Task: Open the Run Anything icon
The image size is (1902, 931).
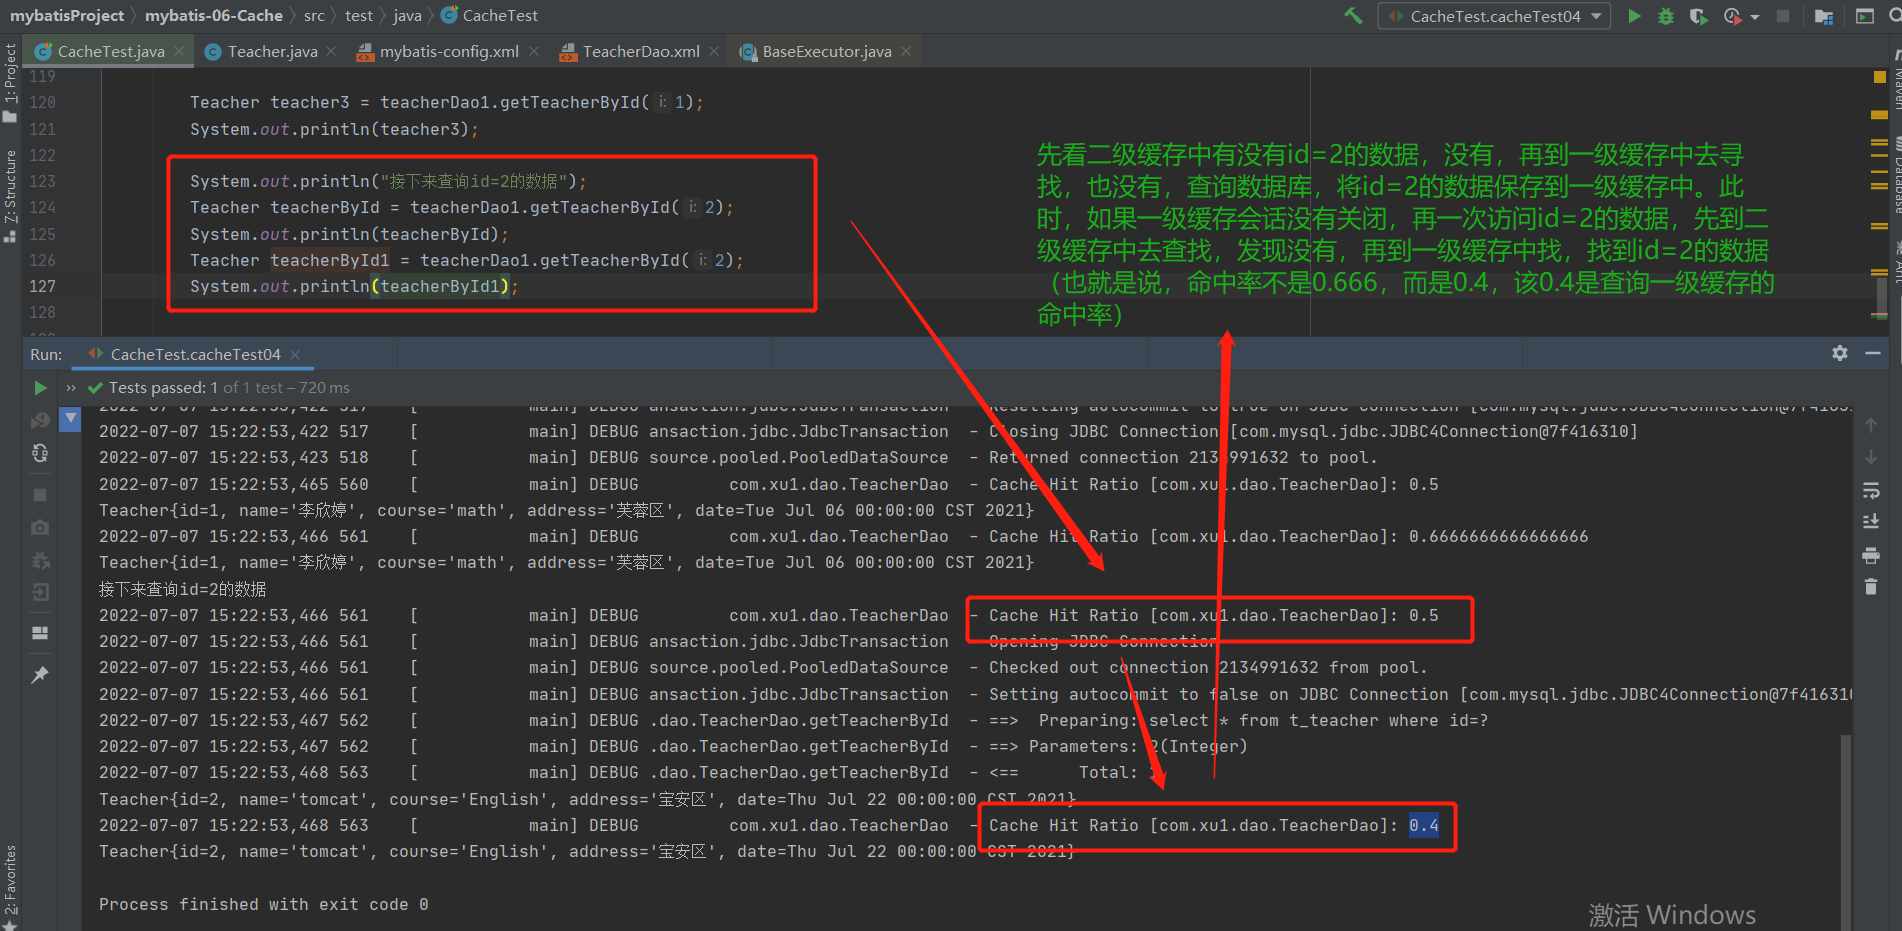Action: (1865, 16)
